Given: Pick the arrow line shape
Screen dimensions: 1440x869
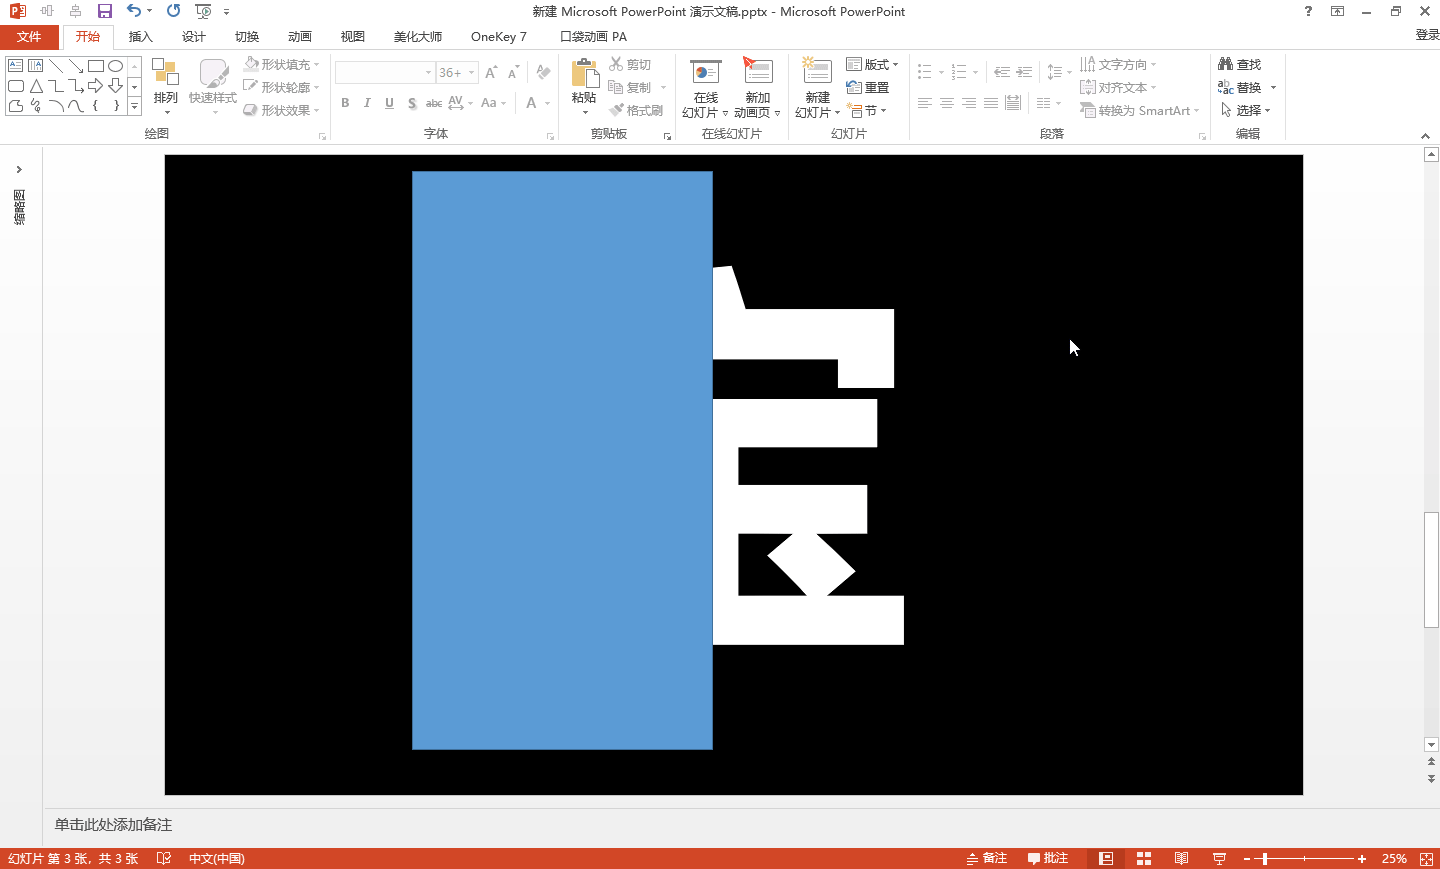Looking at the screenshot, I should point(76,66).
